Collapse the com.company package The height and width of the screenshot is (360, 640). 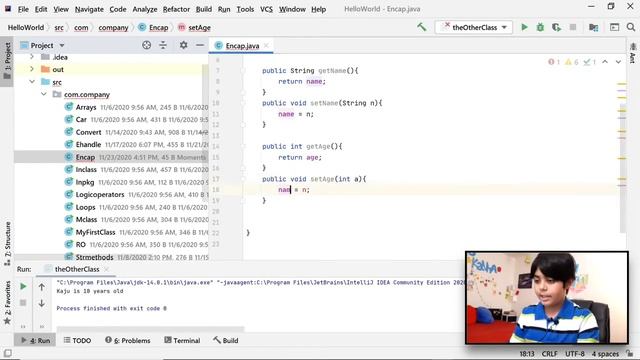click(x=44, y=94)
